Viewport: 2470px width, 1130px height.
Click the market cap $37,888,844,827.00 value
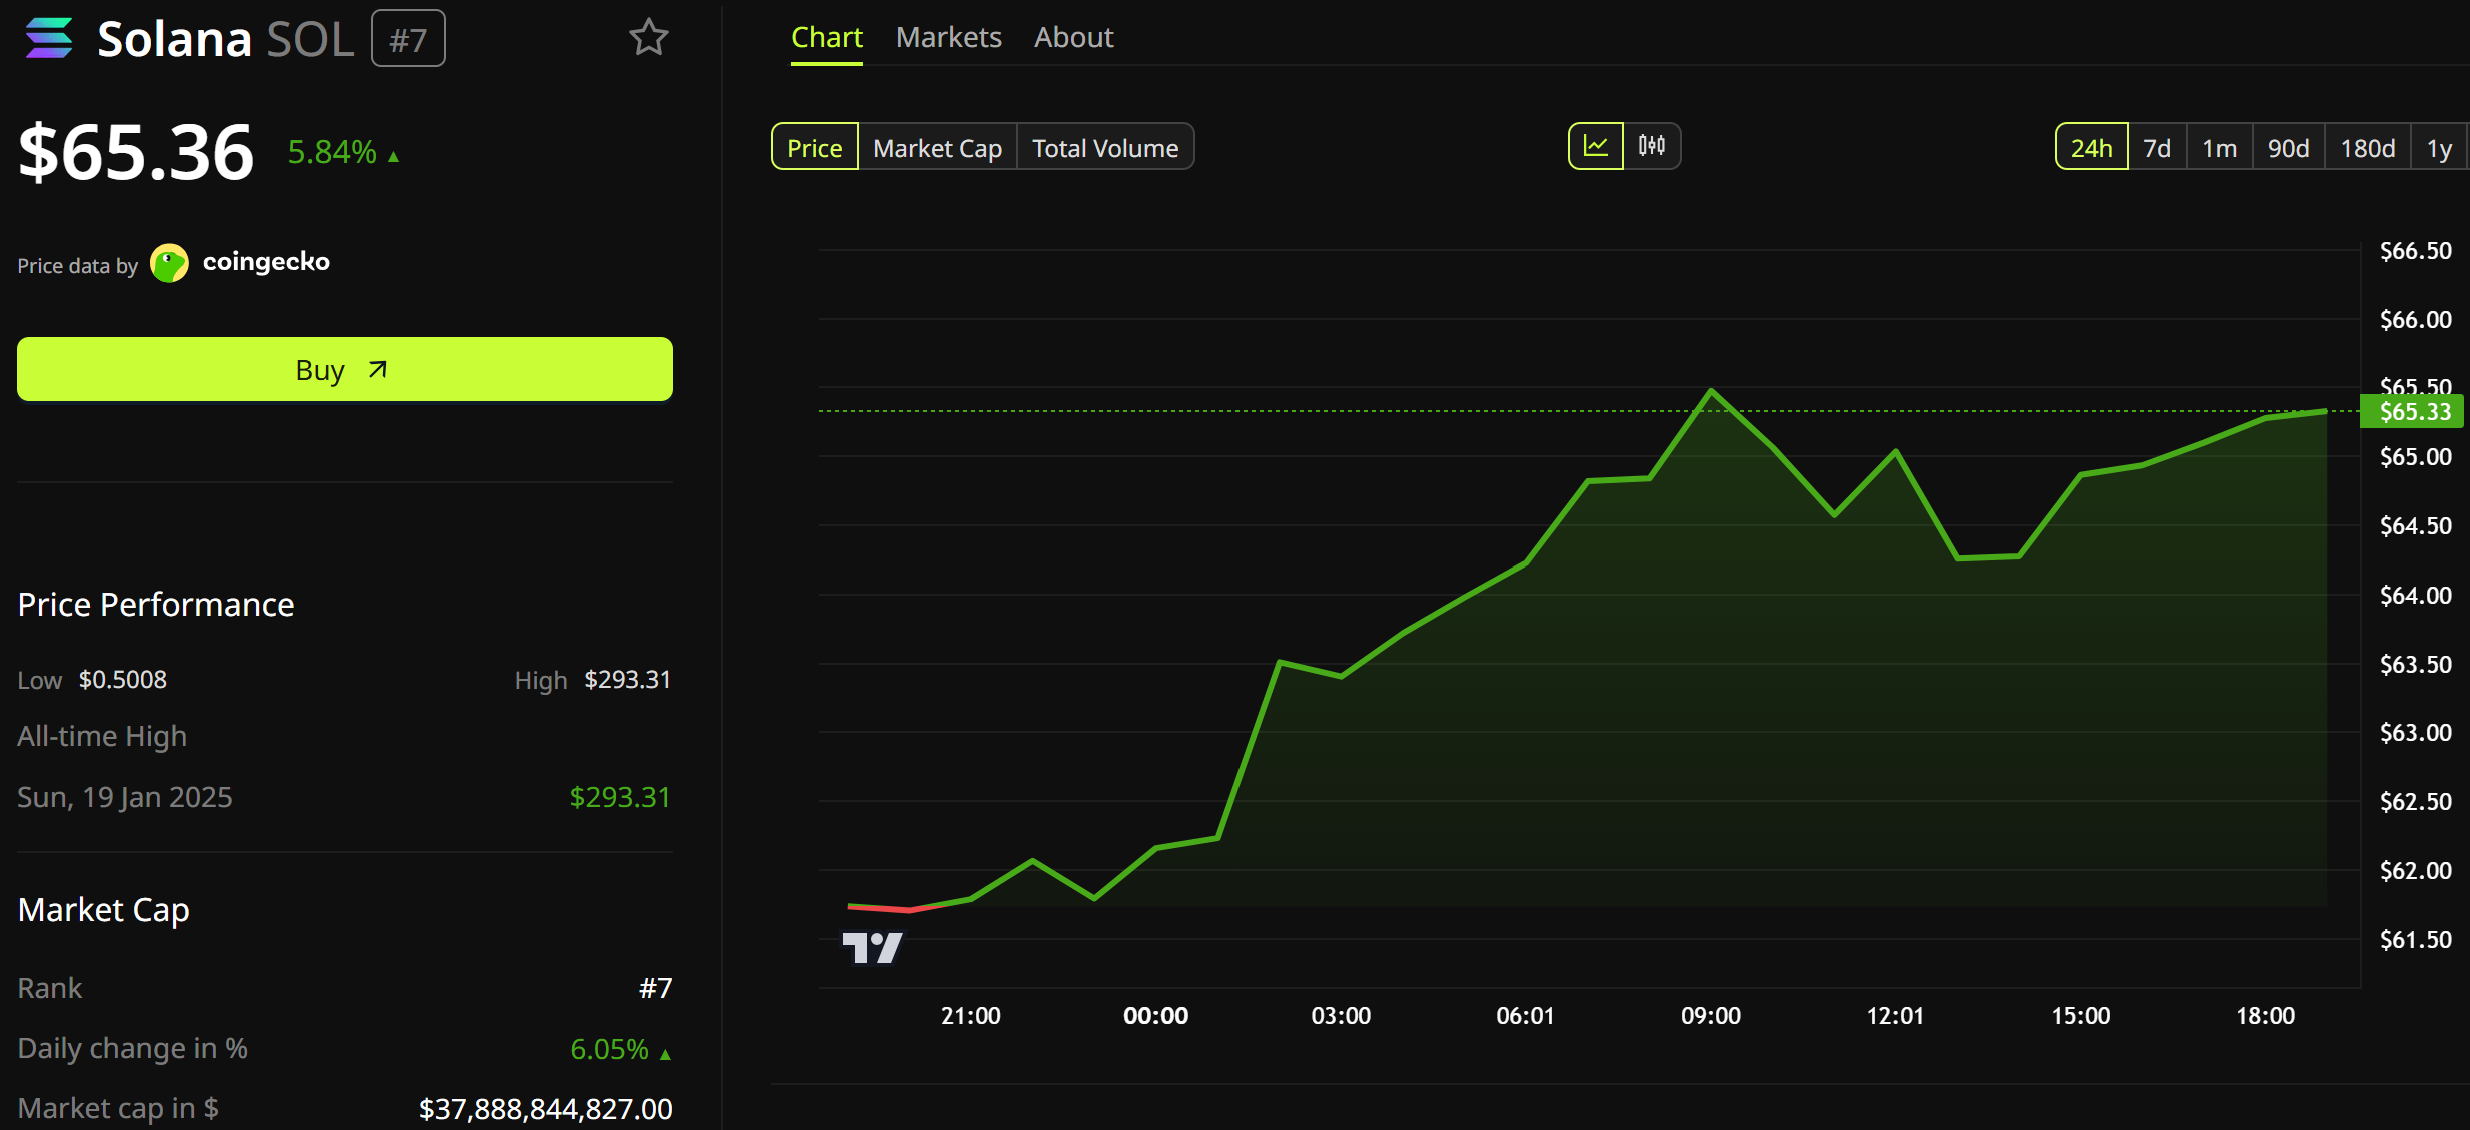coord(545,1109)
